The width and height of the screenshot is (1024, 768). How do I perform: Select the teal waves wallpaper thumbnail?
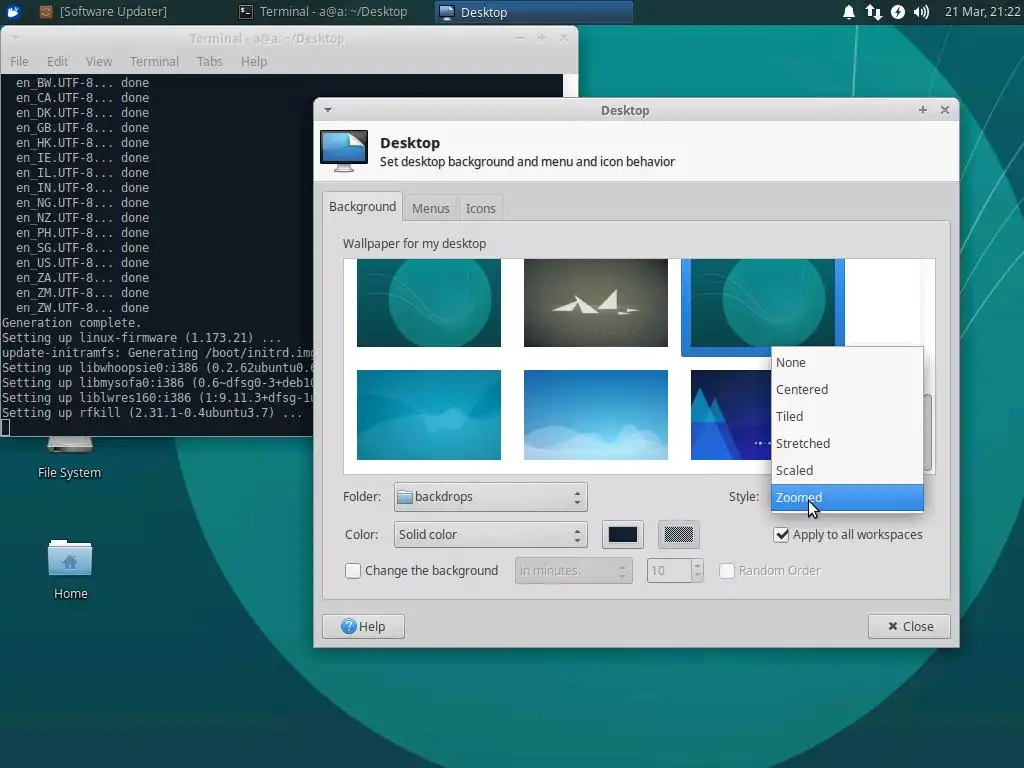click(428, 415)
